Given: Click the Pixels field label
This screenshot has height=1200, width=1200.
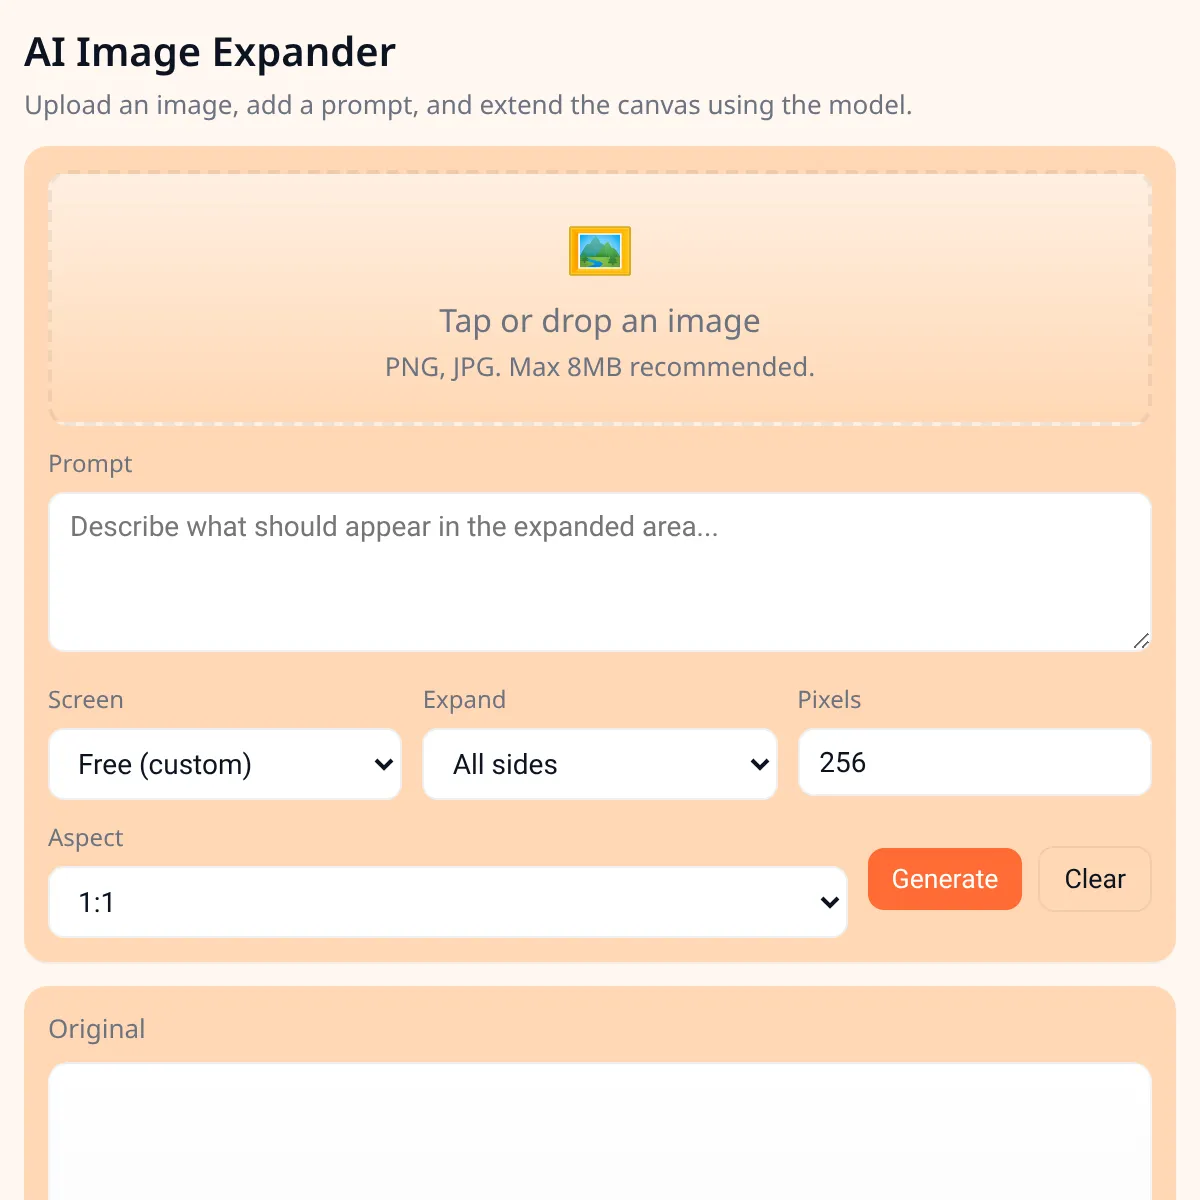Looking at the screenshot, I should click(829, 700).
